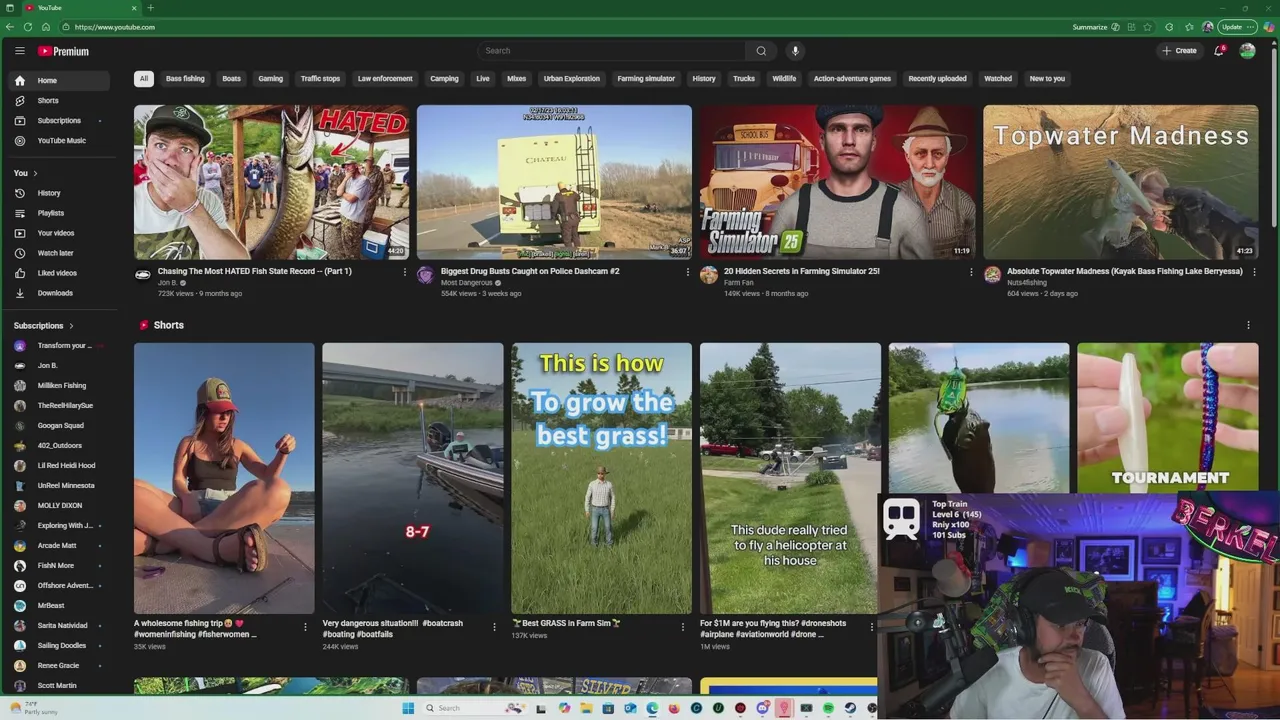Open the Jon B. channel link under video
This screenshot has height=720, width=1280.
[x=167, y=283]
